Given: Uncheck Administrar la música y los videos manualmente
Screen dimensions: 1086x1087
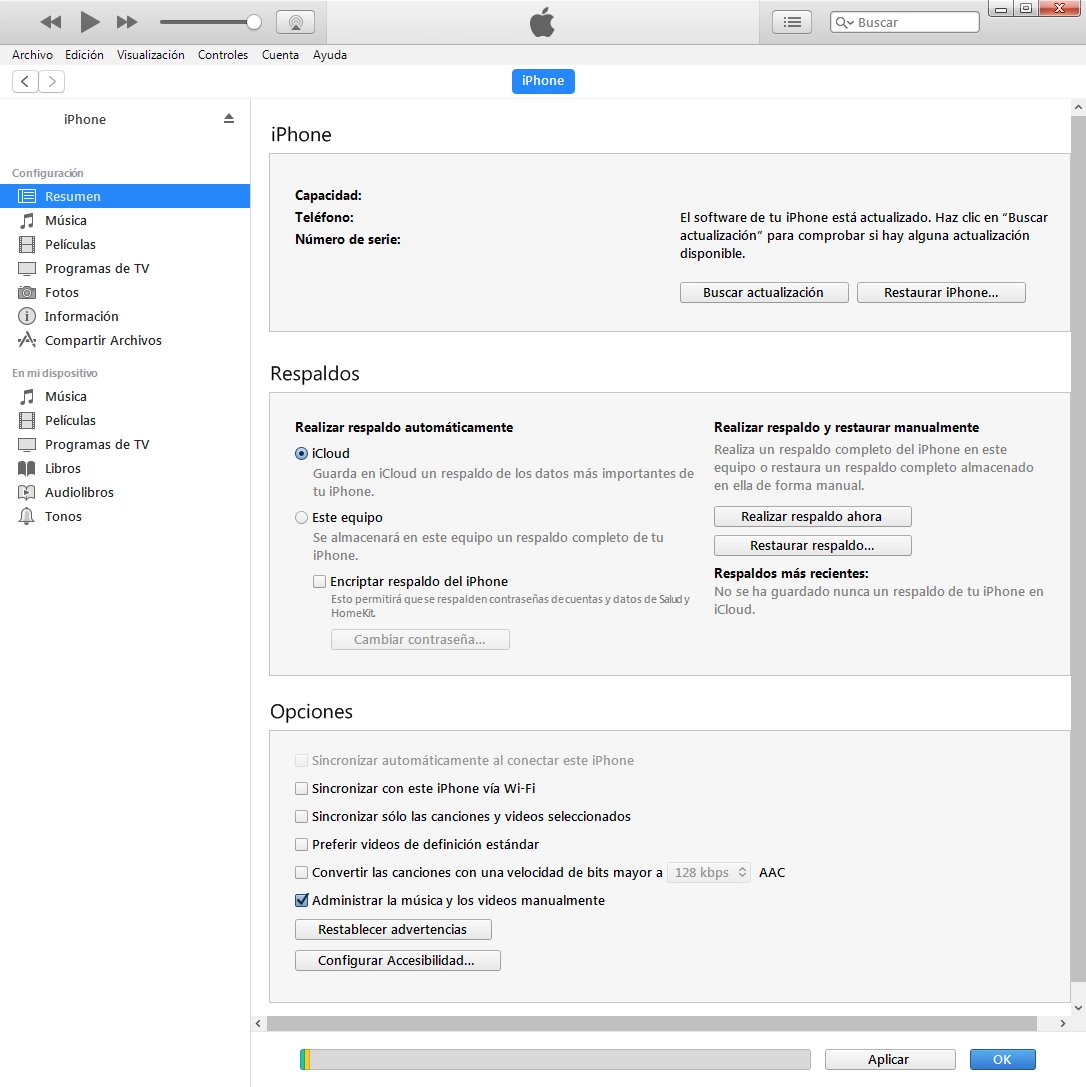Looking at the screenshot, I should point(302,900).
